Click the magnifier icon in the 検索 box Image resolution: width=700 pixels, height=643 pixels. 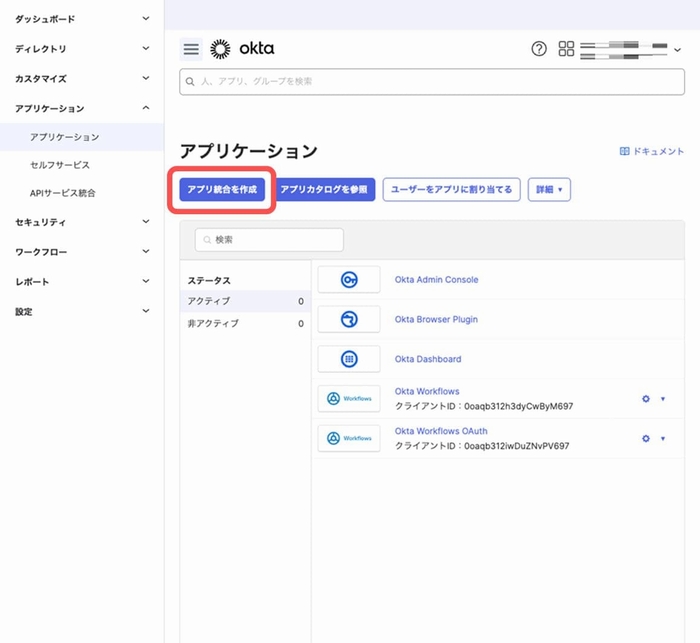click(207, 240)
